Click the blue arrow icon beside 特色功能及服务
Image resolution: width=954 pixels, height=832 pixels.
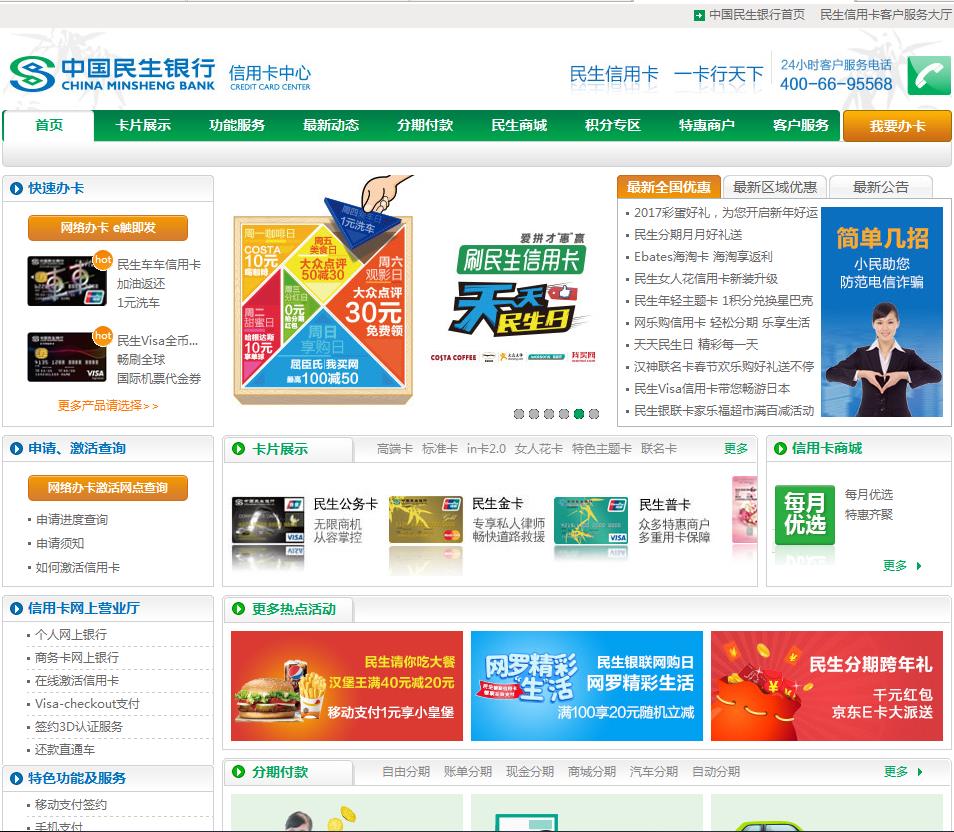pos(16,778)
